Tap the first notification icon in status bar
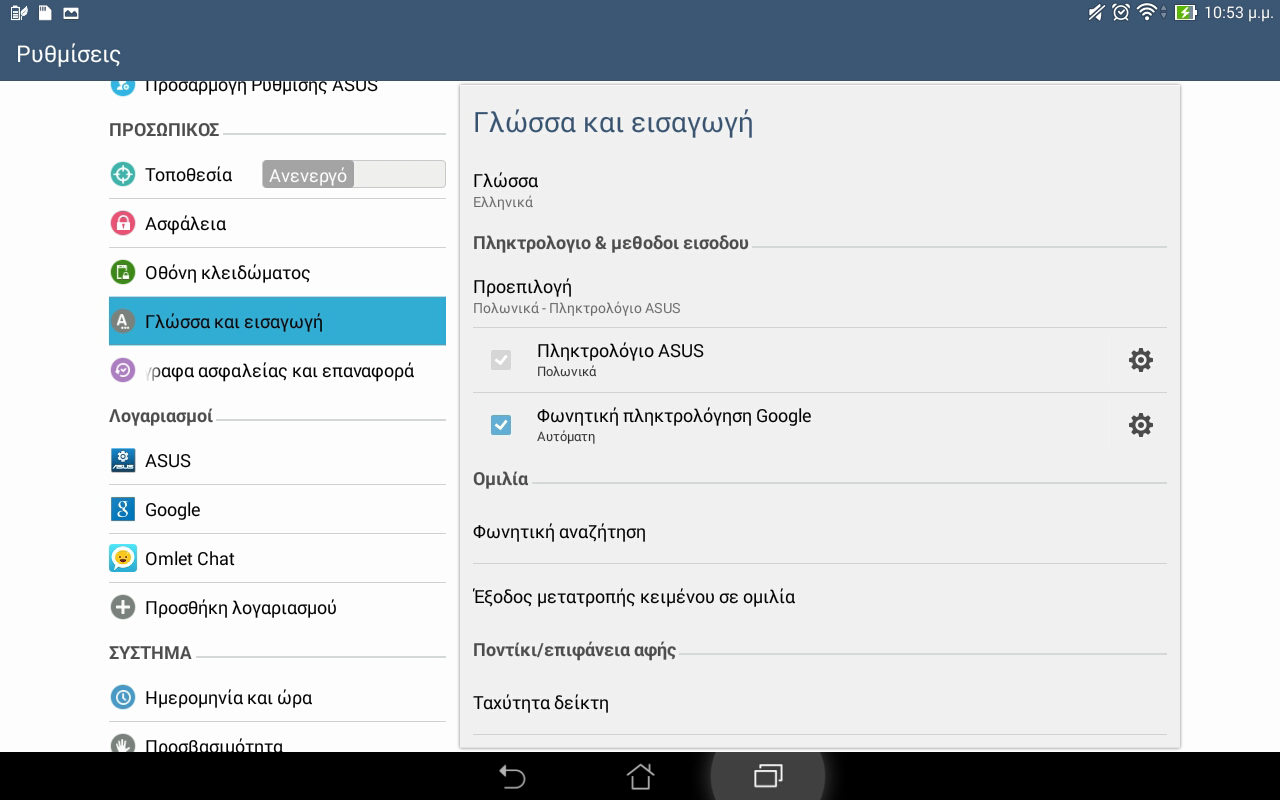The image size is (1280, 800). click(19, 13)
